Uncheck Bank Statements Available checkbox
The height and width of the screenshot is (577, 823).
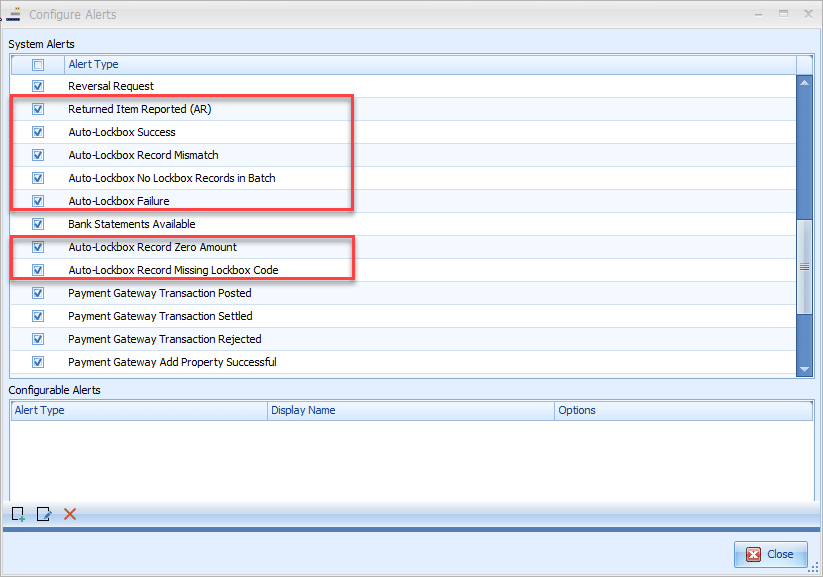coord(38,224)
